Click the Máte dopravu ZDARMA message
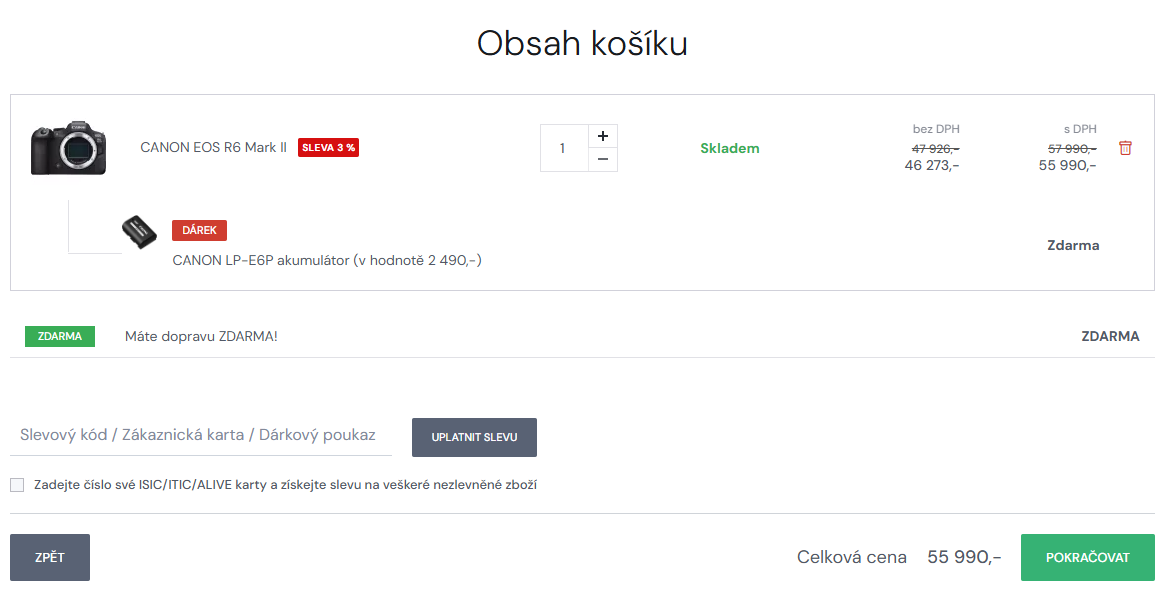The width and height of the screenshot is (1167, 591). tap(201, 336)
